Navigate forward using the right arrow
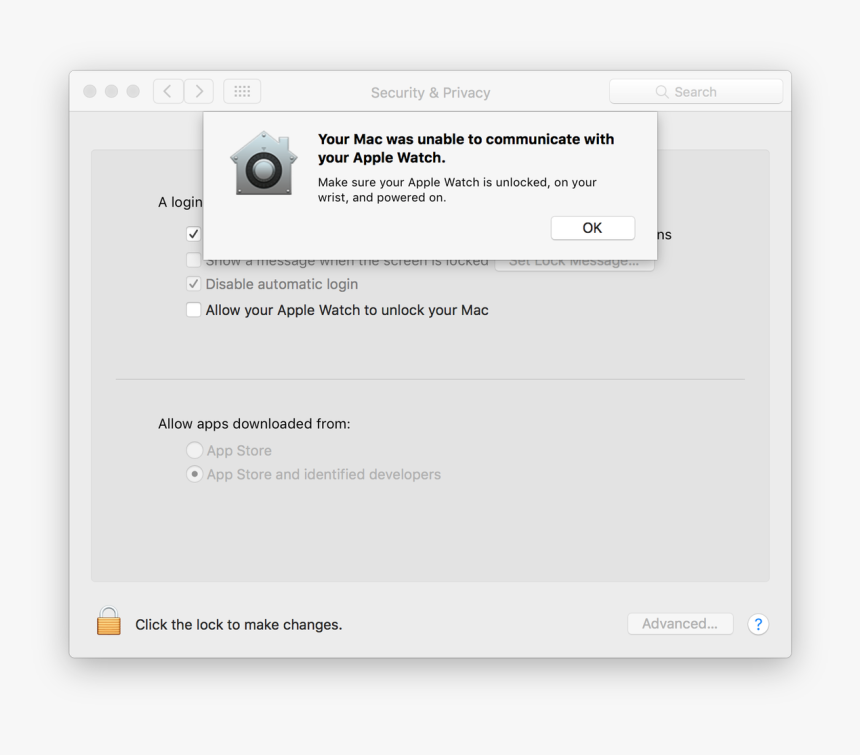Viewport: 860px width, 755px height. click(198, 90)
